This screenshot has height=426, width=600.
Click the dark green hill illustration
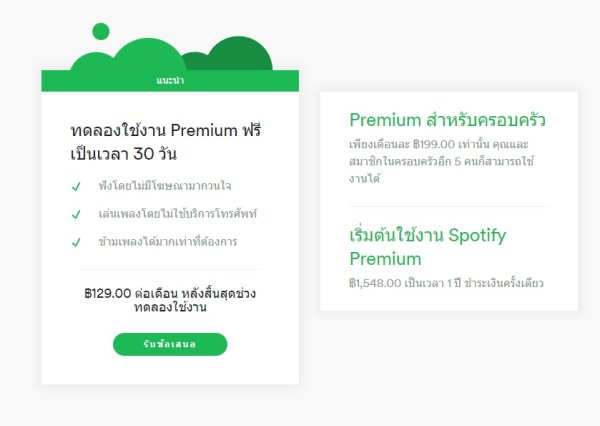(239, 54)
